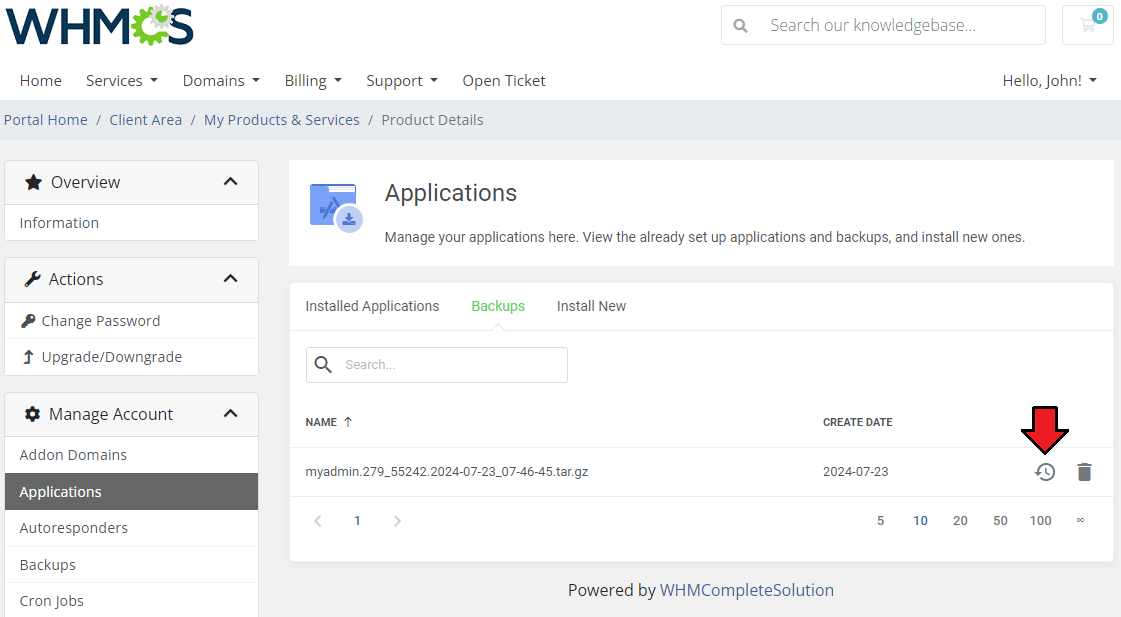Click the NAME column sort arrow
1121x617 pixels.
pyautogui.click(x=348, y=422)
